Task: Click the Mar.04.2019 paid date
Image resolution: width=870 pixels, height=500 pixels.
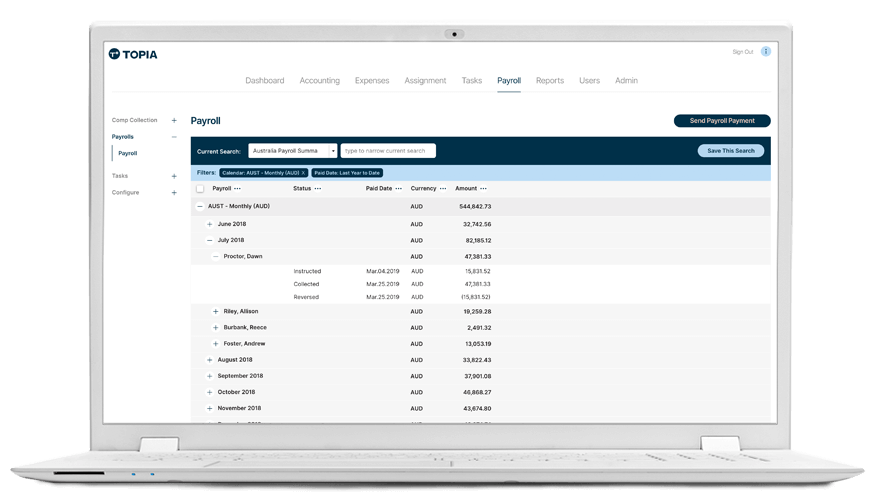Action: pyautogui.click(x=383, y=271)
